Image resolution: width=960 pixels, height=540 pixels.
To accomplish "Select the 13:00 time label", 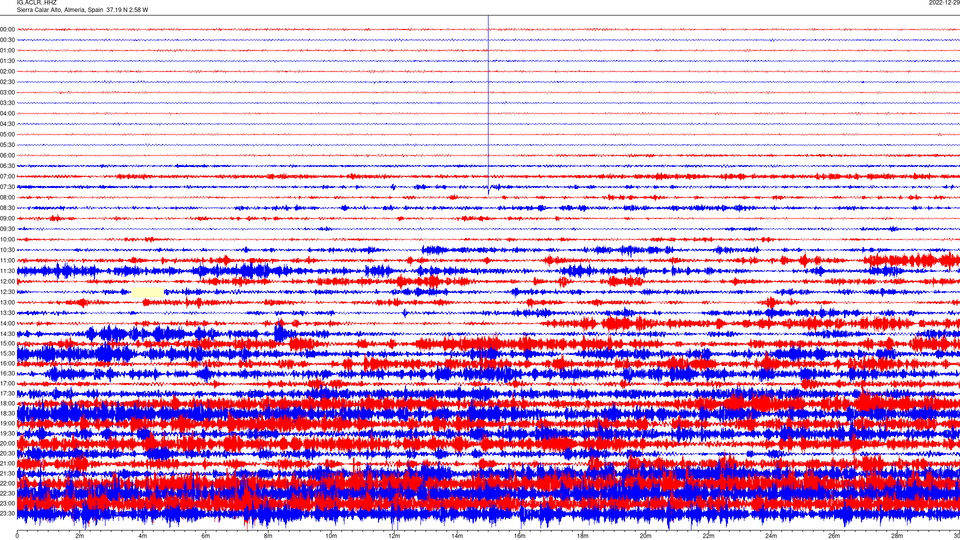I will (8, 302).
